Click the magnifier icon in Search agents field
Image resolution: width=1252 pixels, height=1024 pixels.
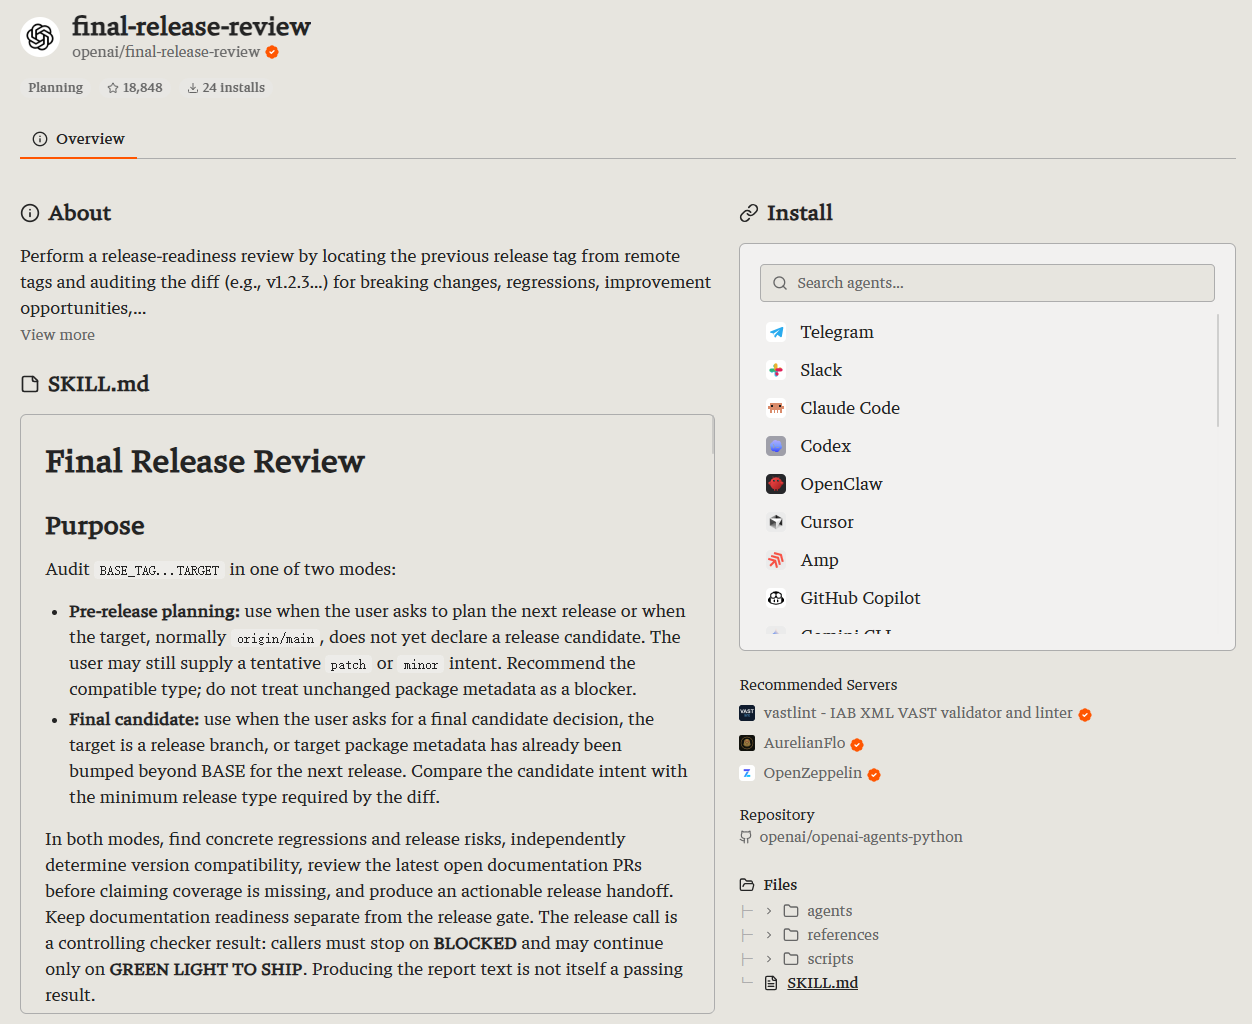click(x=780, y=283)
